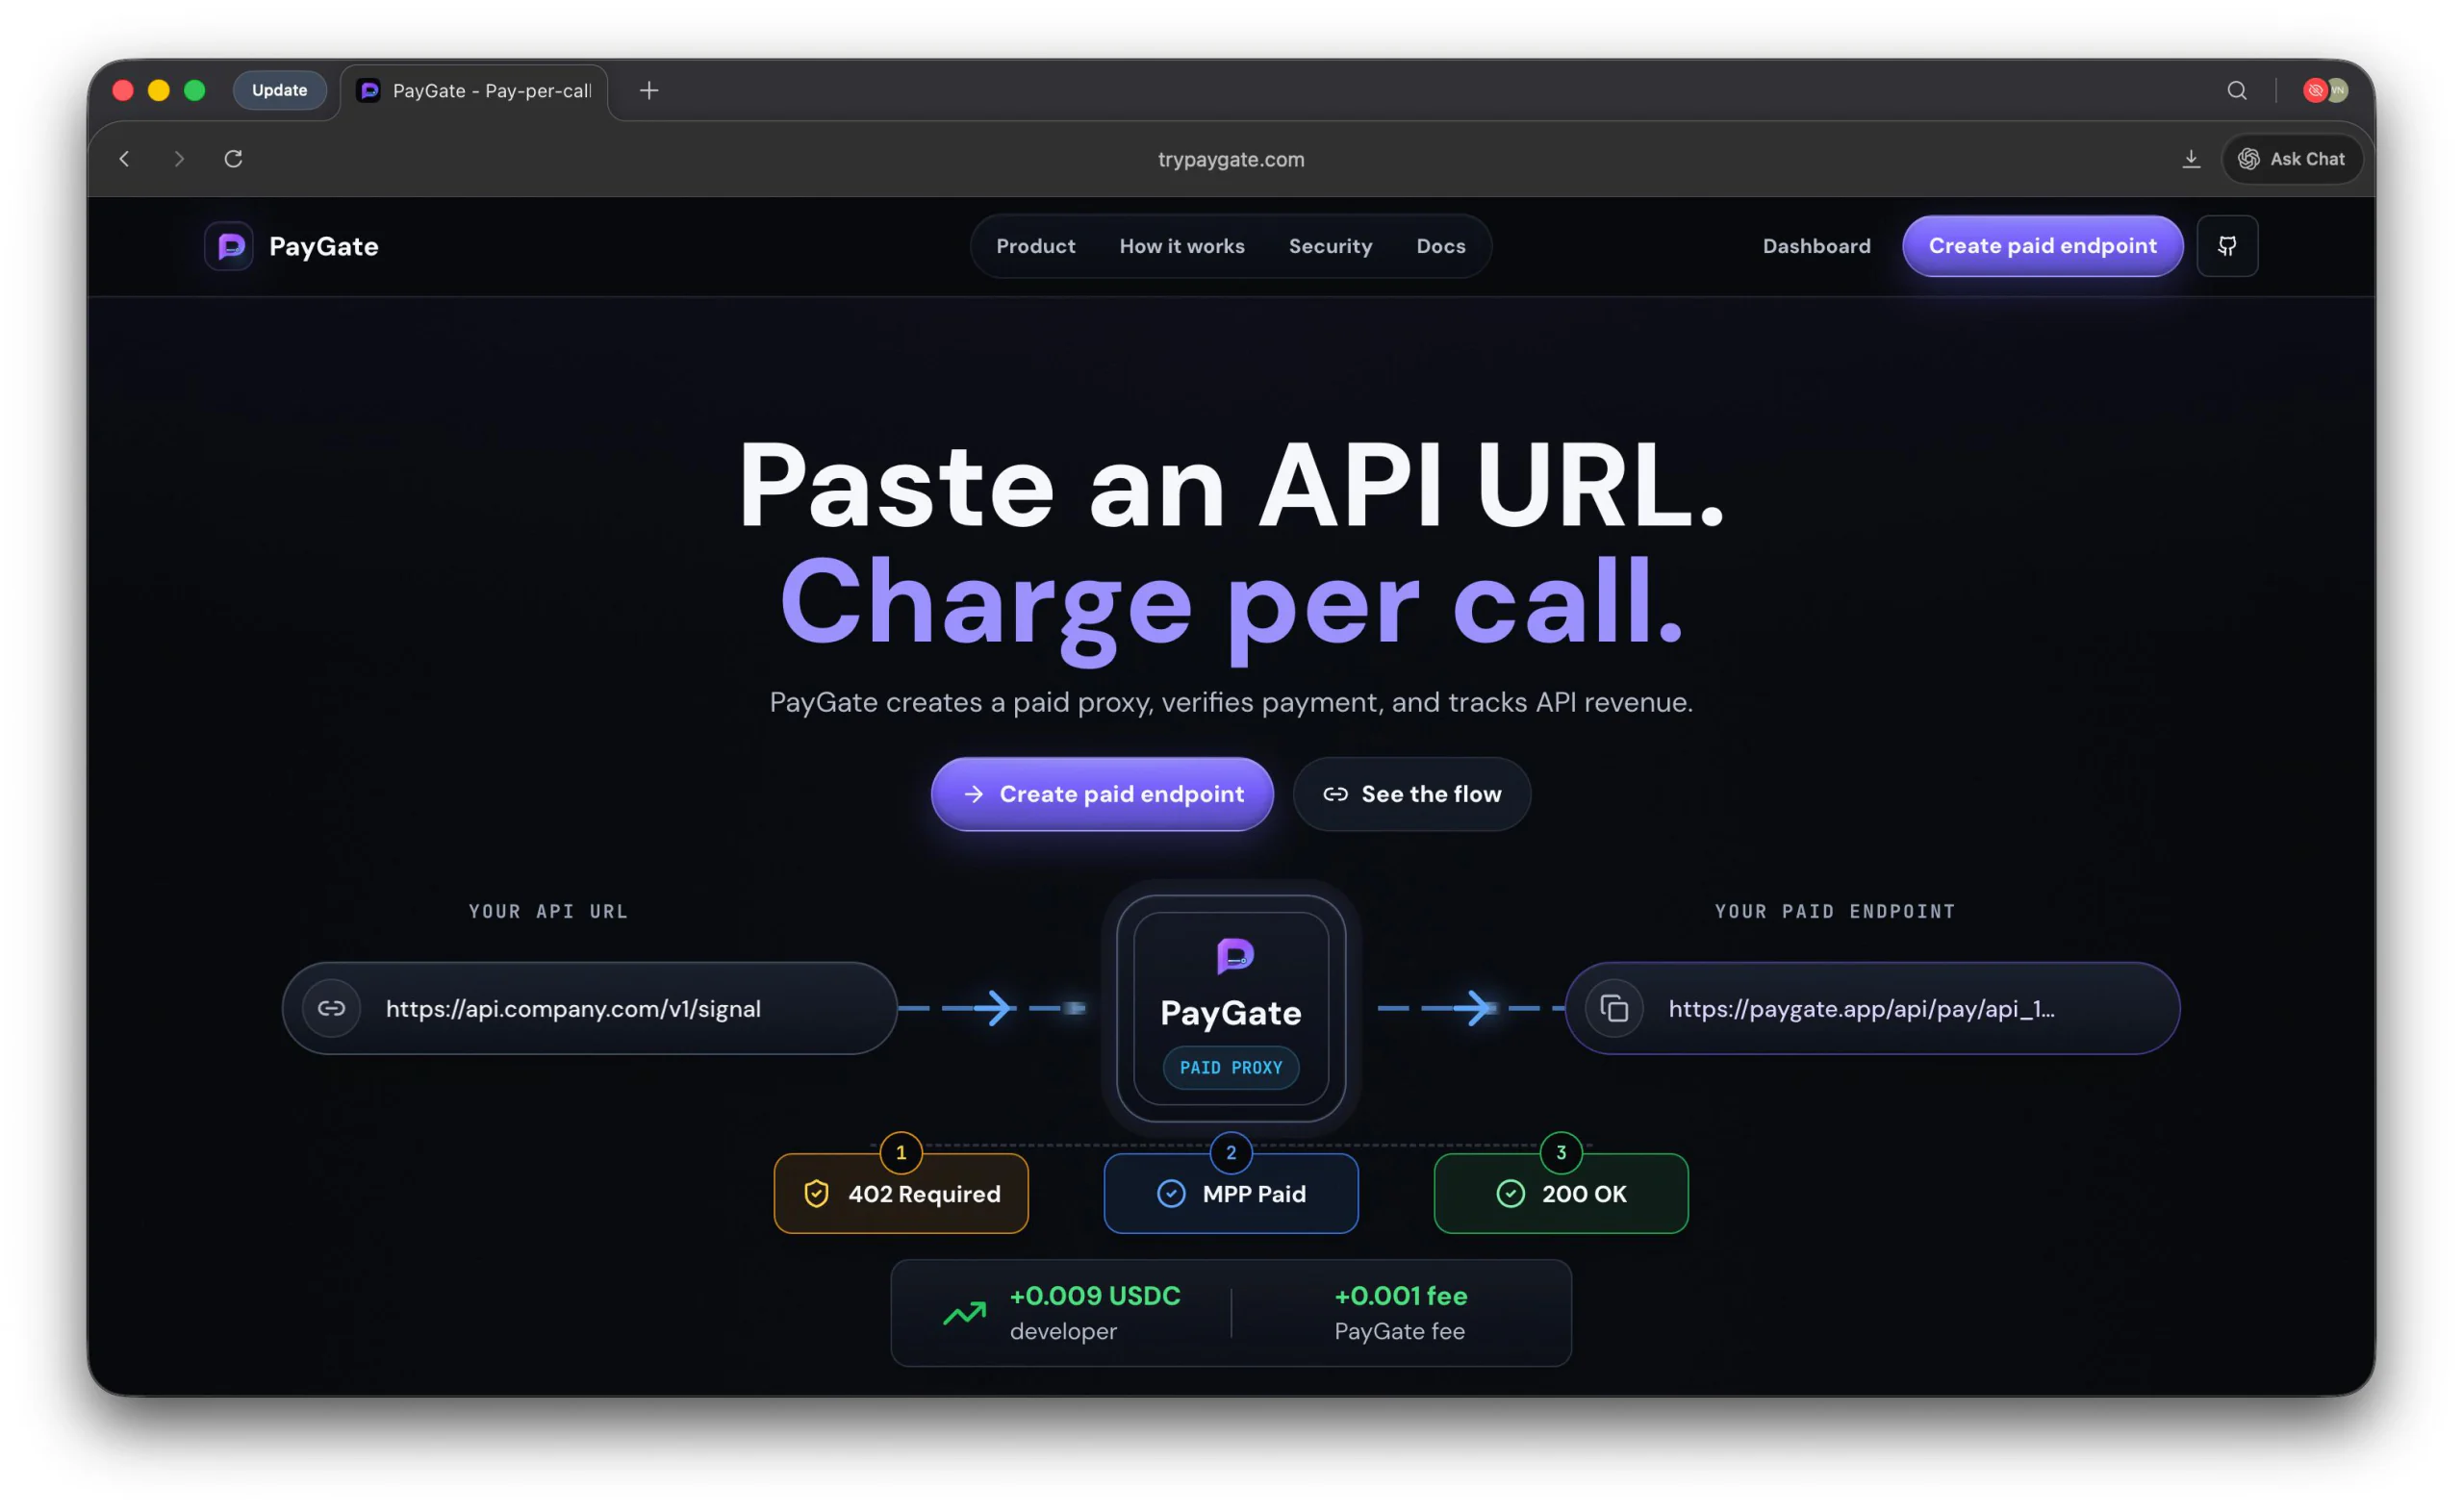Copy paid endpoint with copy icon
This screenshot has width=2463, height=1512.
point(1613,1008)
